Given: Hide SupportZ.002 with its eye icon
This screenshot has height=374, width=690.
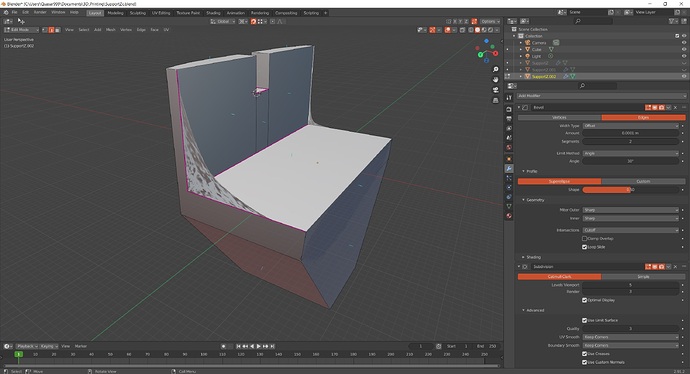Looking at the screenshot, I should coord(684,76).
